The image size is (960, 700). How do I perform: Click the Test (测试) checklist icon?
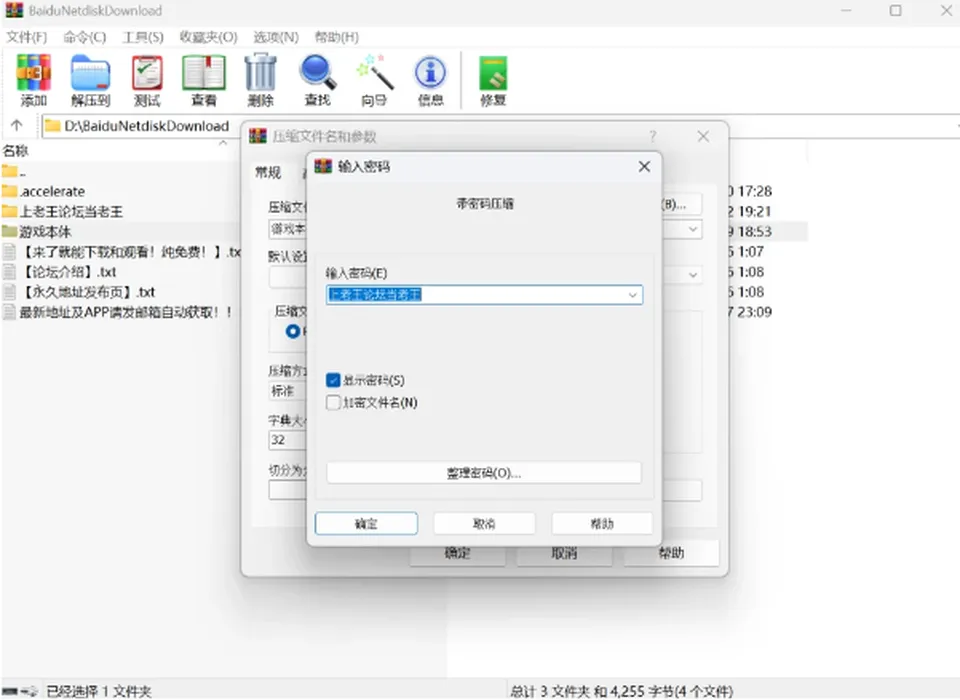[148, 73]
